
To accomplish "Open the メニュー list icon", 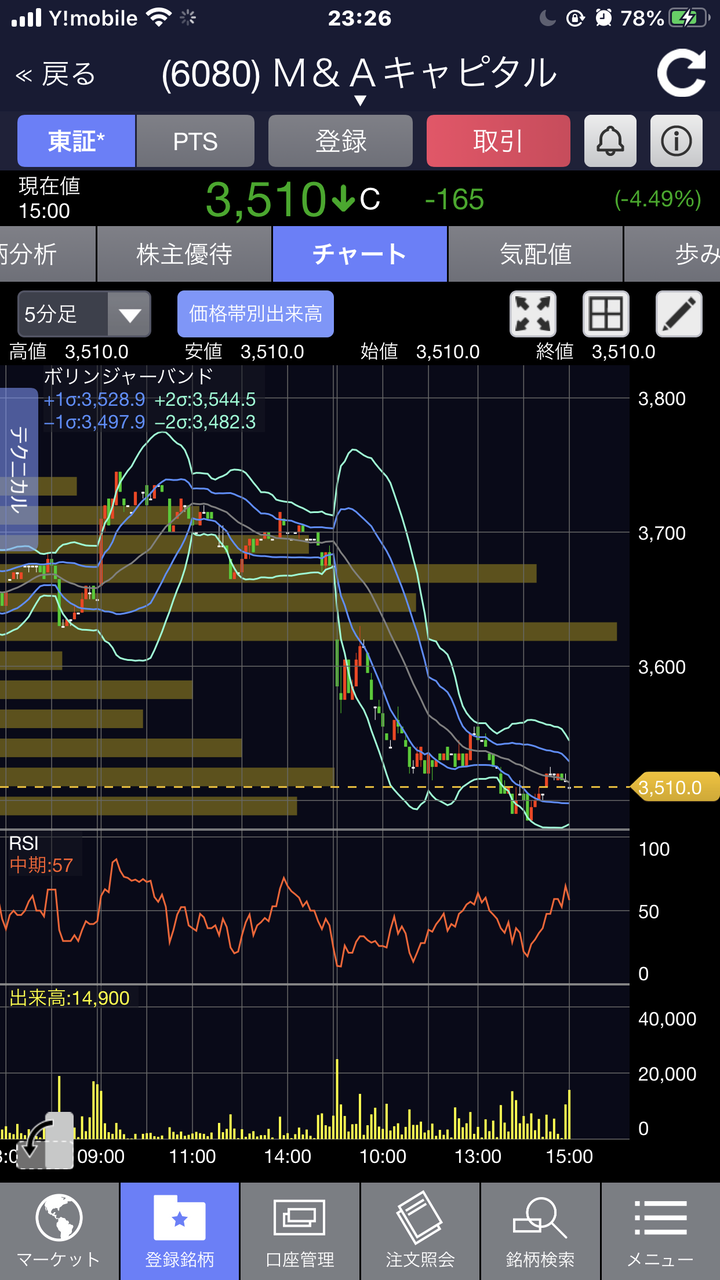I will [x=660, y=1219].
